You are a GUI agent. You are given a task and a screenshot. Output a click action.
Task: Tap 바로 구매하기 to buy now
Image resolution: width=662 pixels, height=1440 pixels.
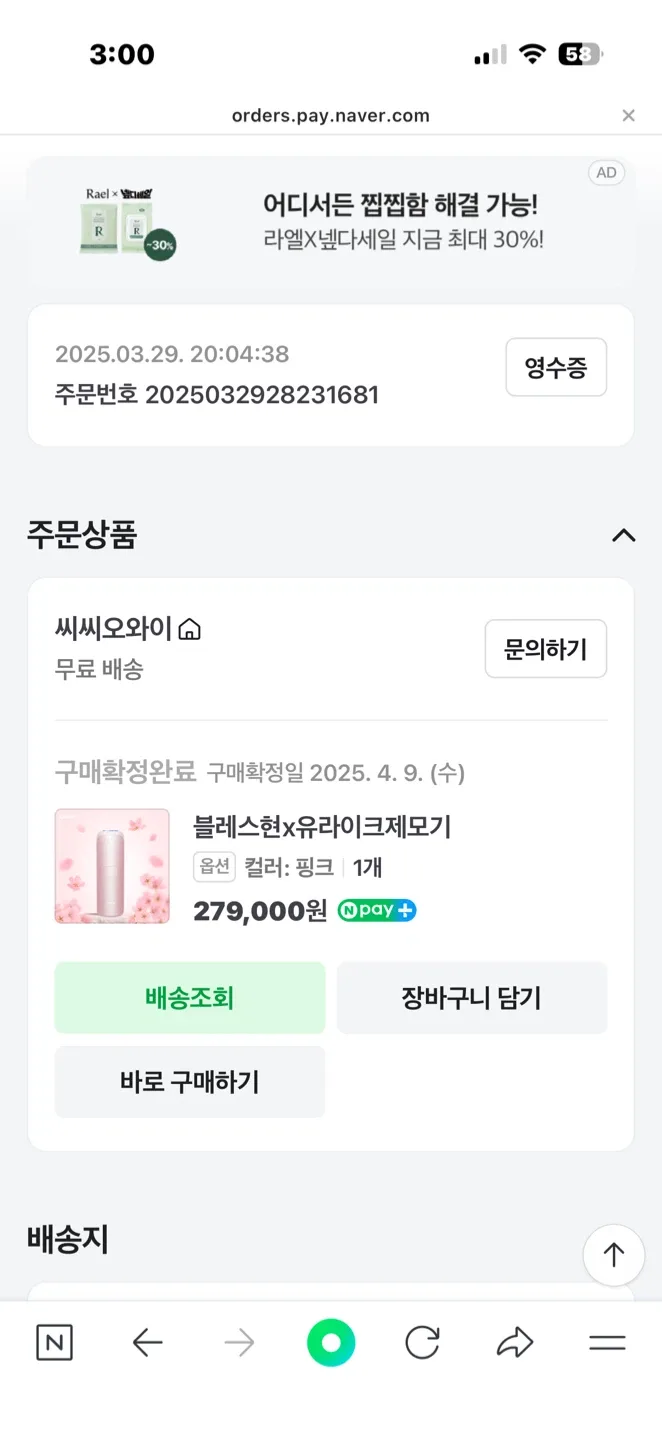coord(190,1081)
